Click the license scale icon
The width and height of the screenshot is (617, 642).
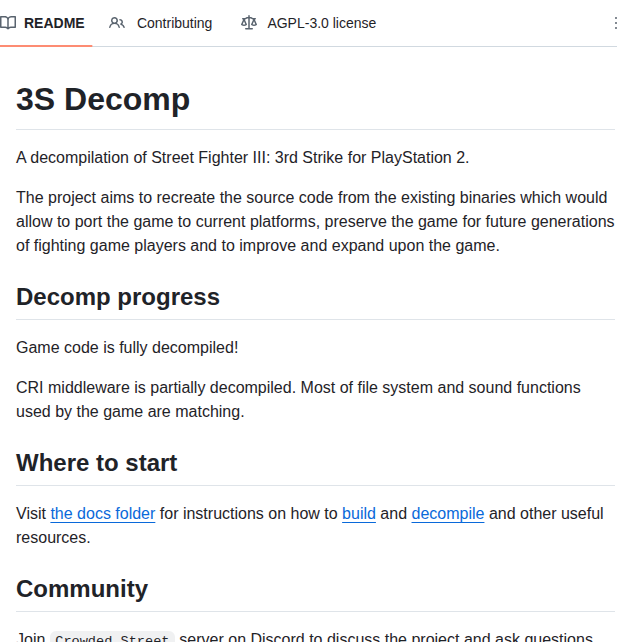(x=249, y=23)
